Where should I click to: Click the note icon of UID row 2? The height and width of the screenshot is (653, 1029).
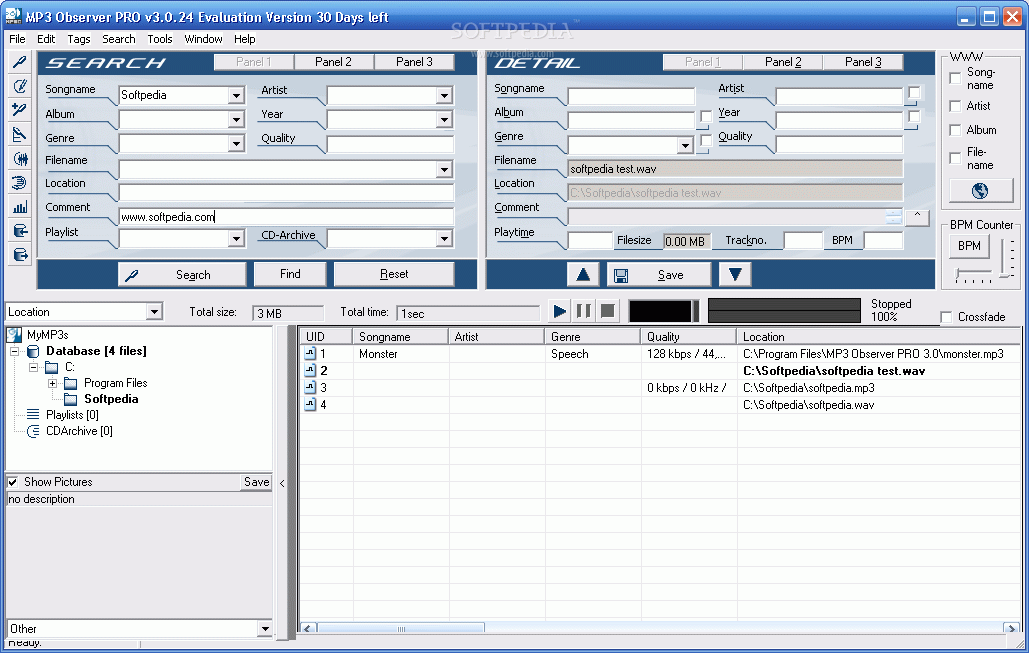[x=310, y=371]
